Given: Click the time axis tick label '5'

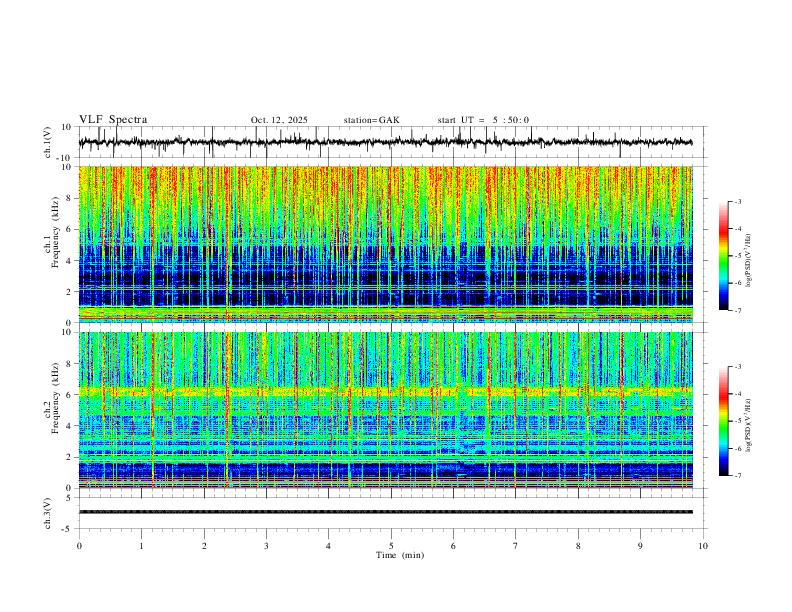Looking at the screenshot, I should (391, 546).
